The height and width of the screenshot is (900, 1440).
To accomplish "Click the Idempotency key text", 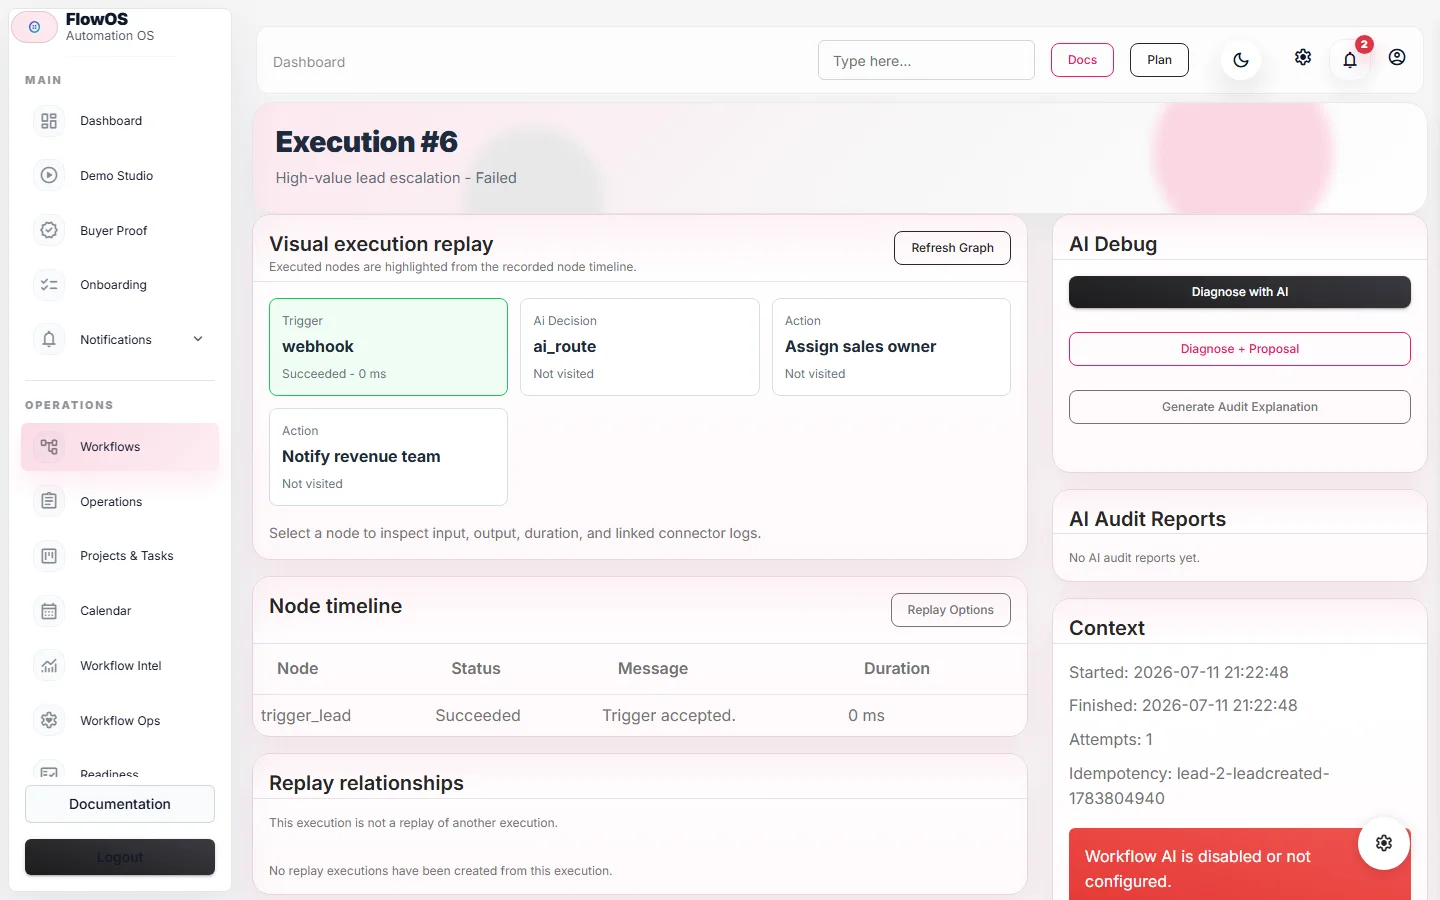I will (1199, 786).
